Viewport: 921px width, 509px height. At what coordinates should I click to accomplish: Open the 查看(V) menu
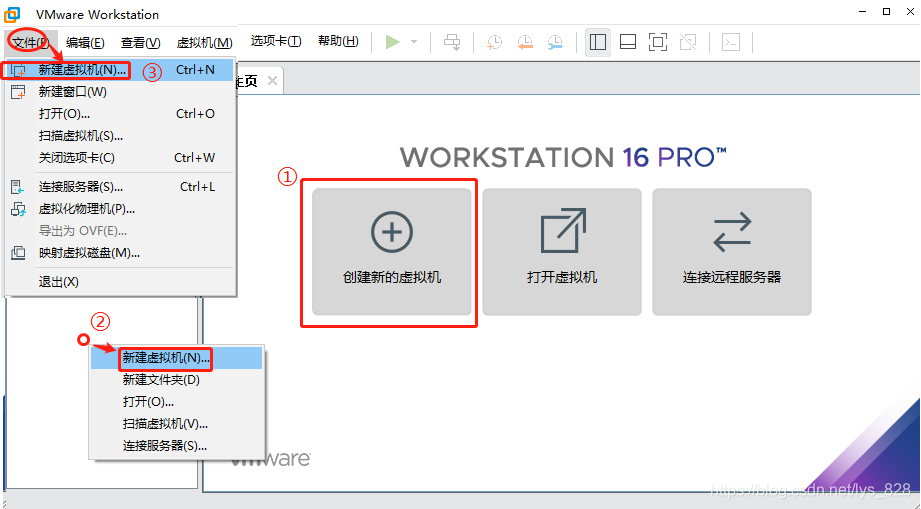point(140,42)
